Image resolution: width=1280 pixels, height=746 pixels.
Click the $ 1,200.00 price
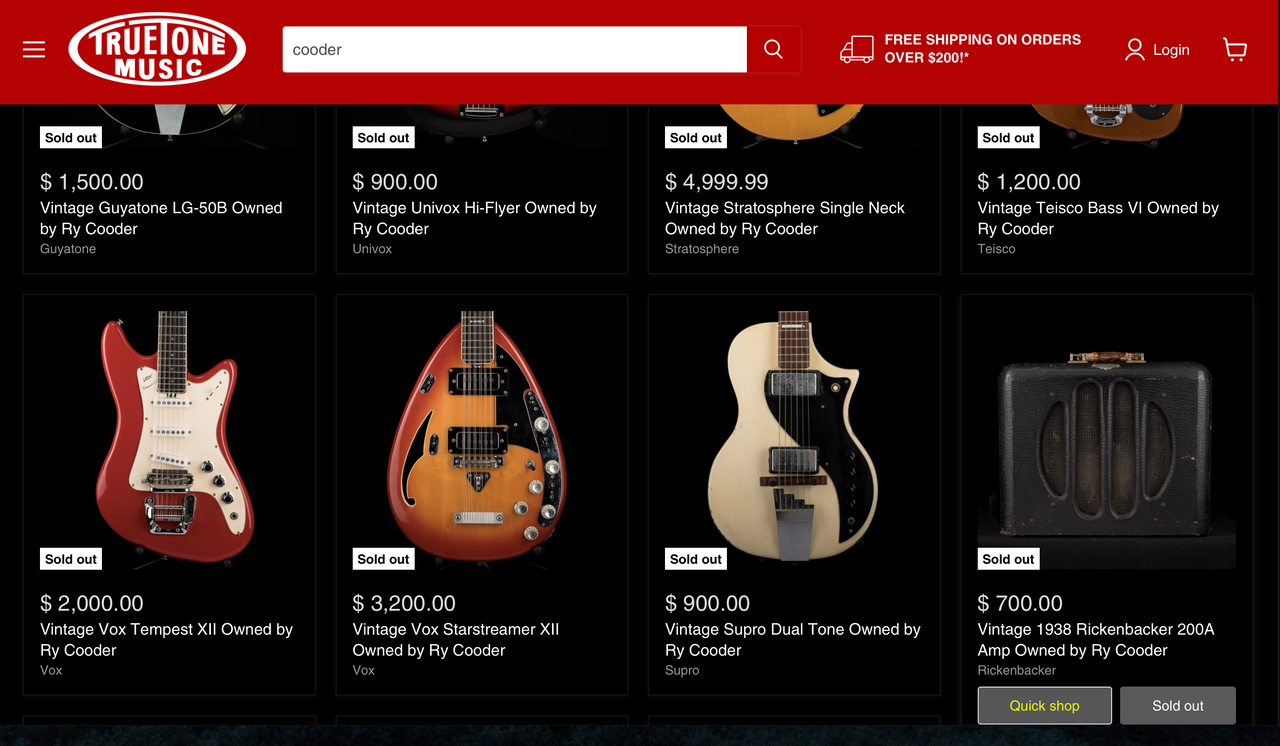point(1030,182)
